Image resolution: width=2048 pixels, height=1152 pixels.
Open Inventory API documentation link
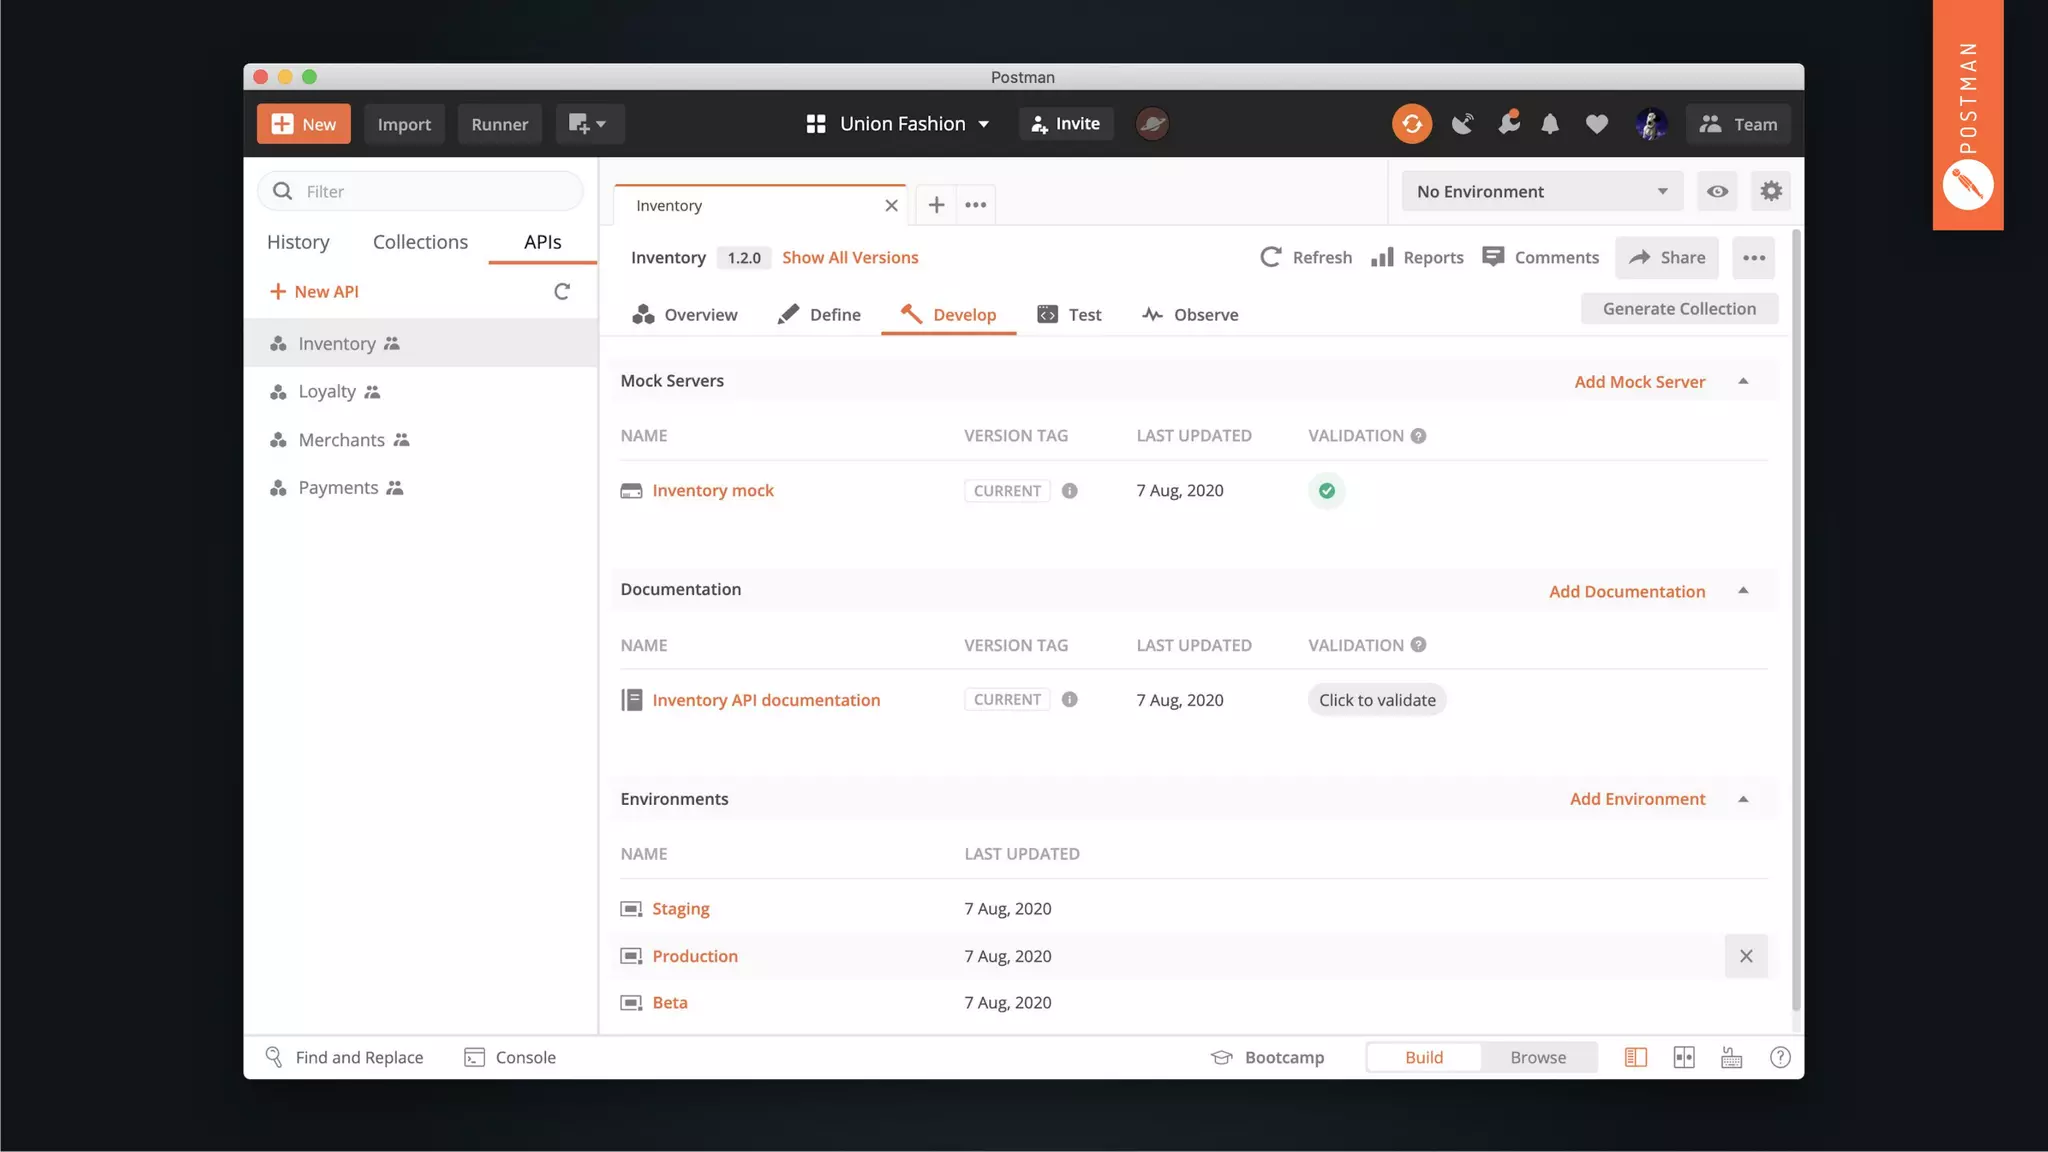coord(766,700)
